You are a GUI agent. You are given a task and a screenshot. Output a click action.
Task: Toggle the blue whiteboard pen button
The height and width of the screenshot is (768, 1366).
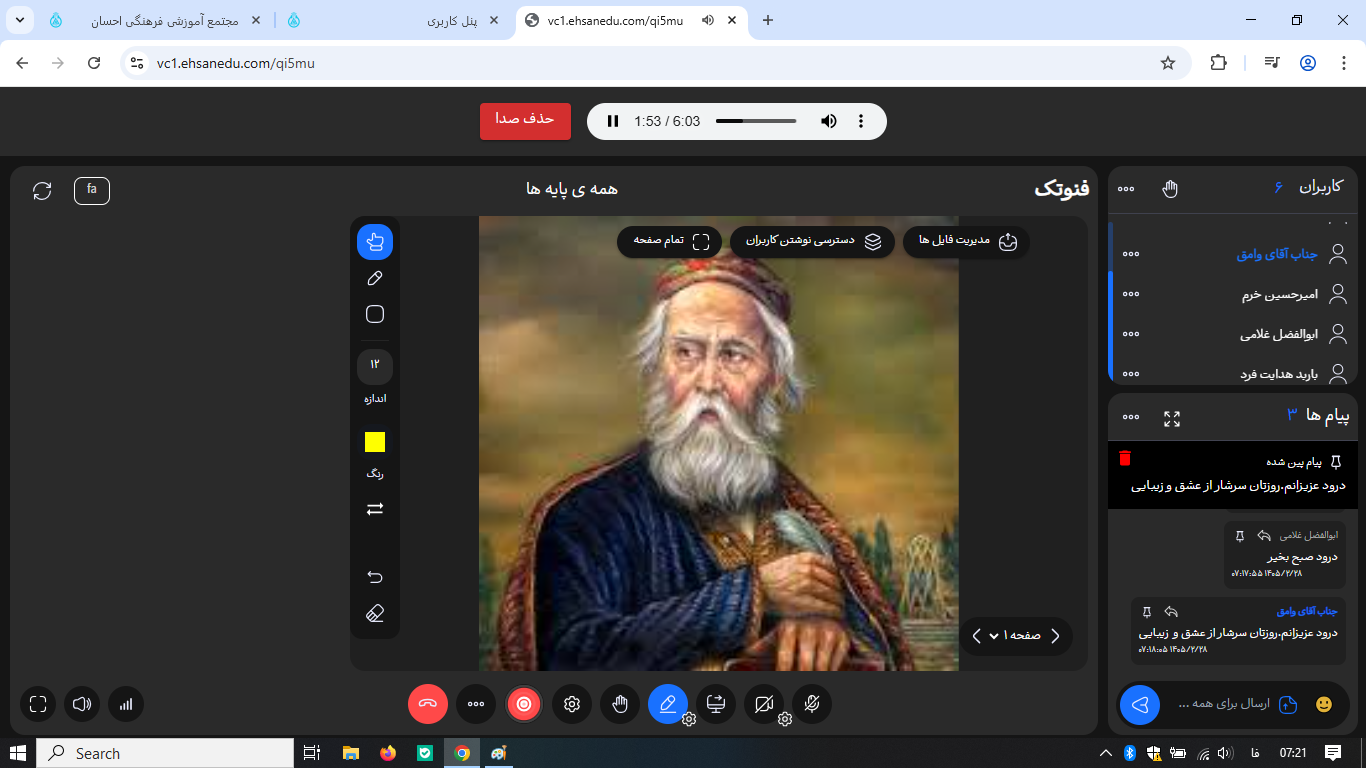pos(668,704)
